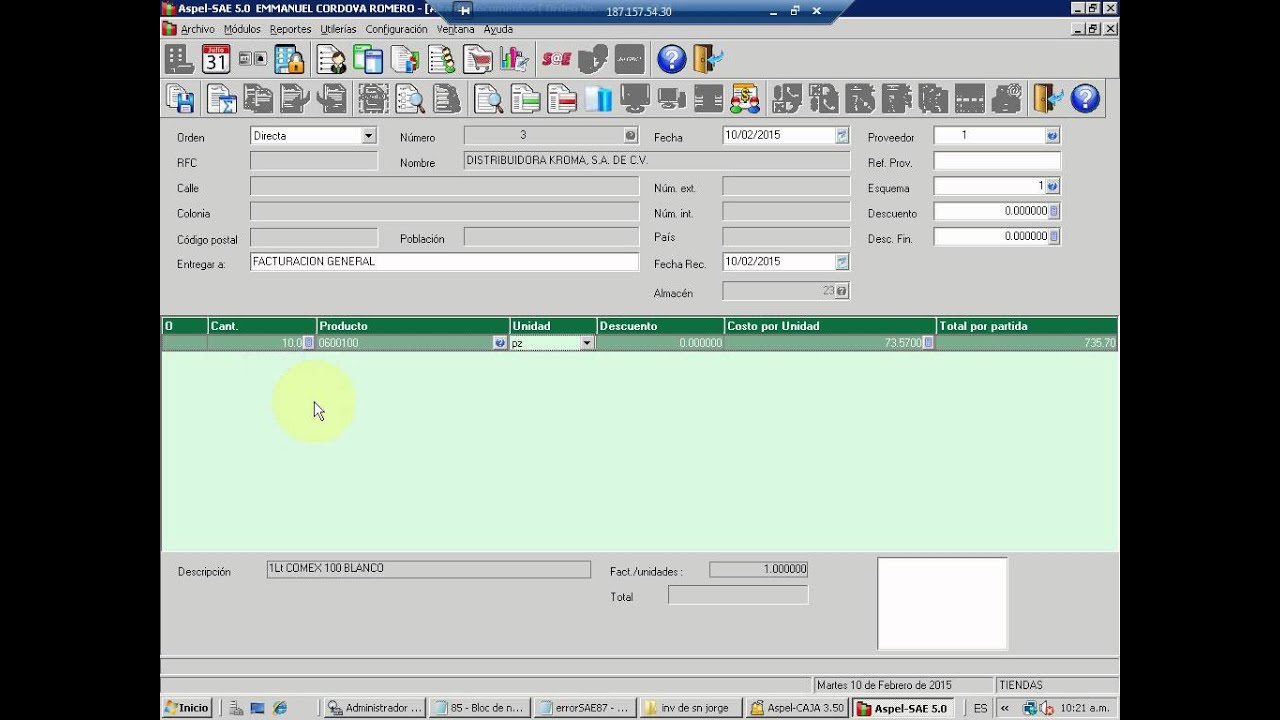The height and width of the screenshot is (720, 1280).
Task: Click the calendar icon showing 31
Action: tap(216, 59)
